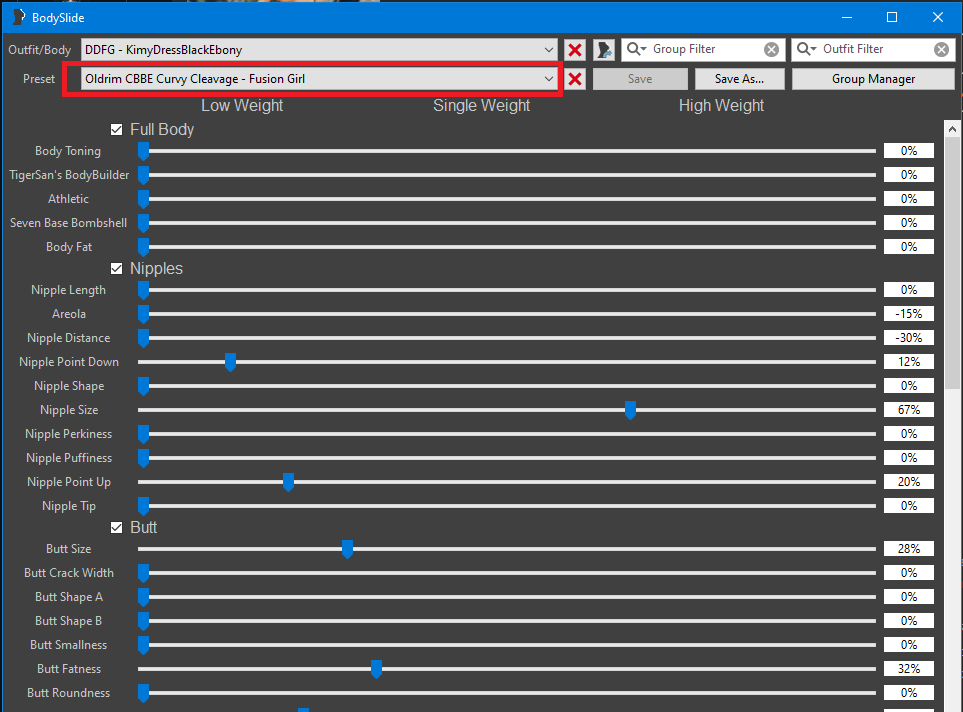
Task: Open the Outfit/Body dropdown list
Action: pyautogui.click(x=549, y=50)
